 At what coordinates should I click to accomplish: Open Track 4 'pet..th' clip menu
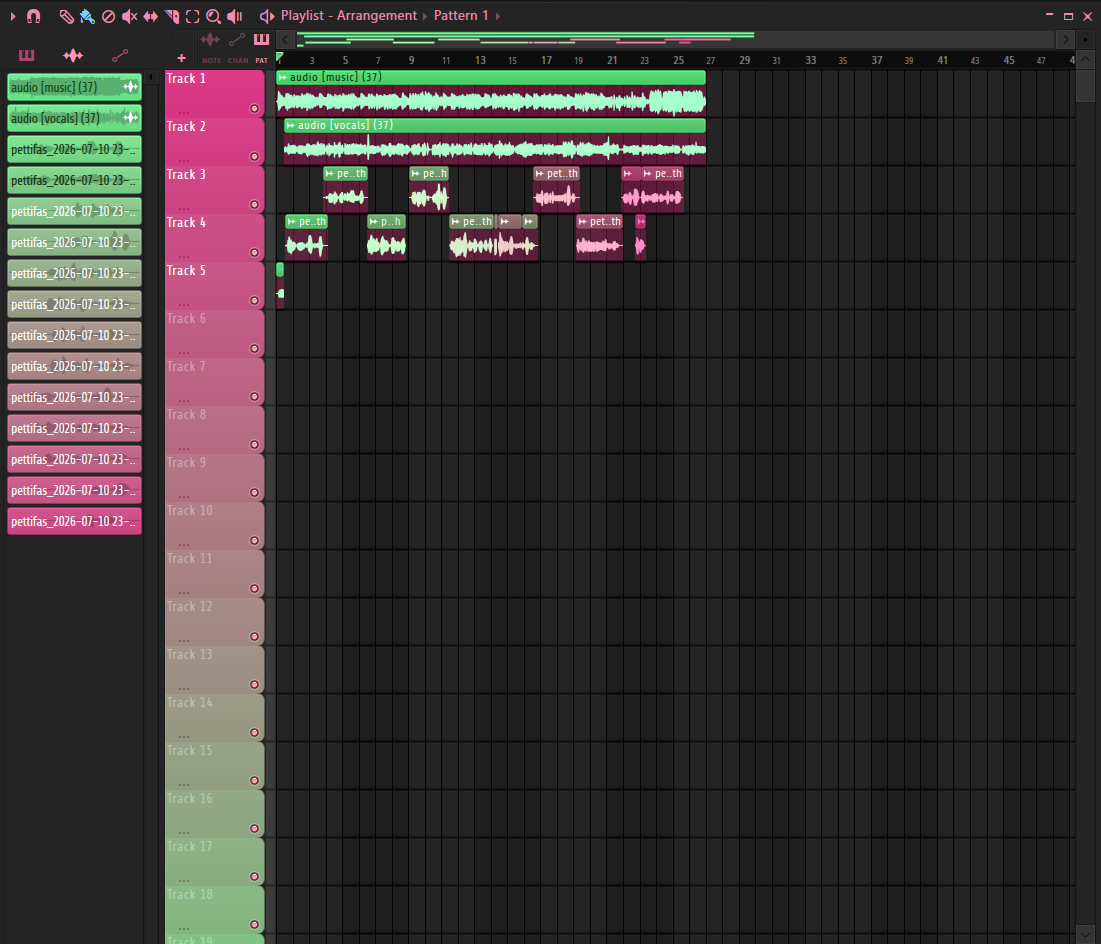582,221
